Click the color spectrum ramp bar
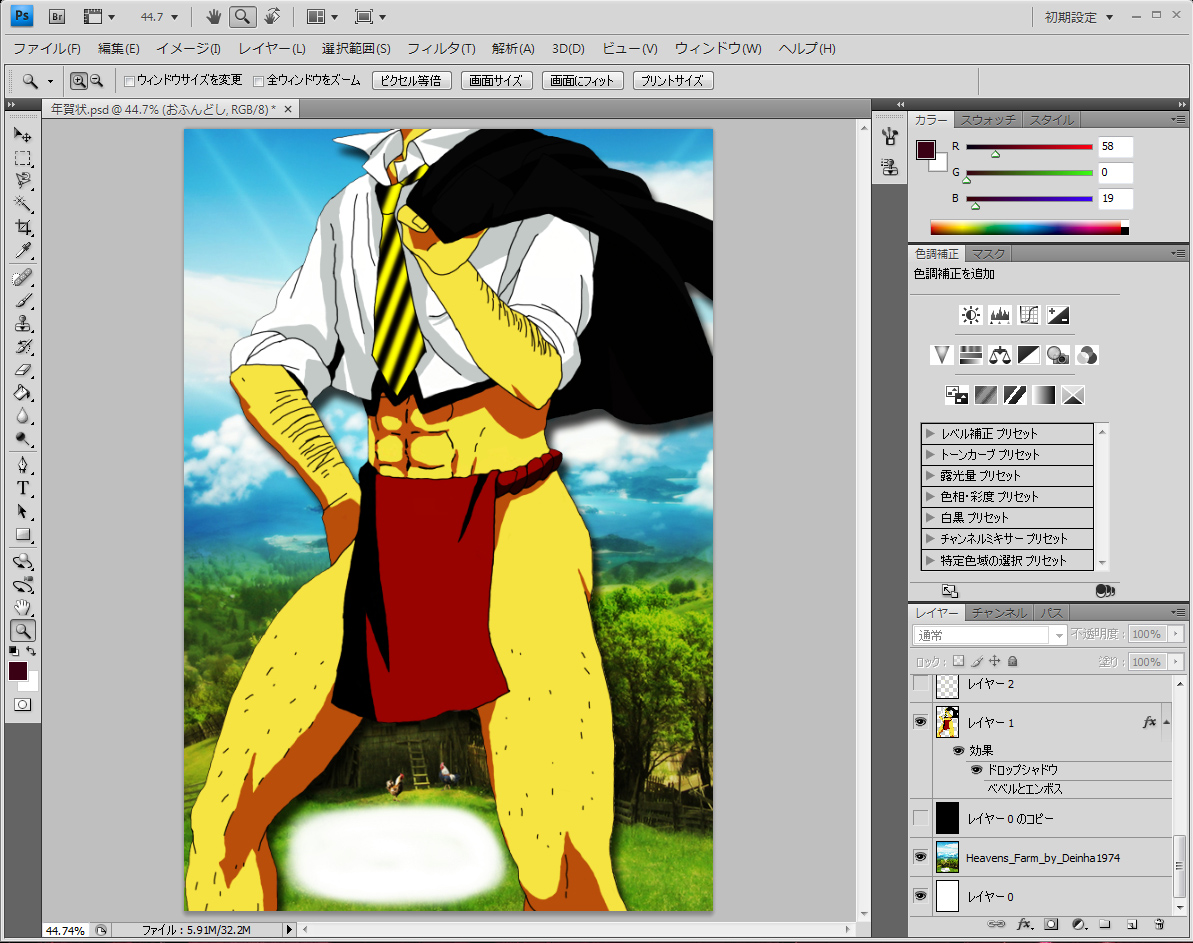Image resolution: width=1193 pixels, height=943 pixels. (x=1025, y=228)
